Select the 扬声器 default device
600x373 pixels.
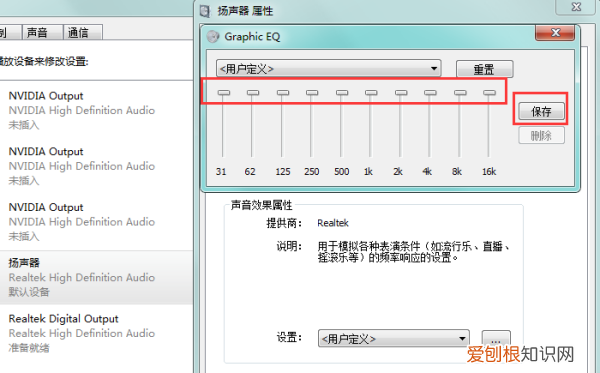click(96, 277)
